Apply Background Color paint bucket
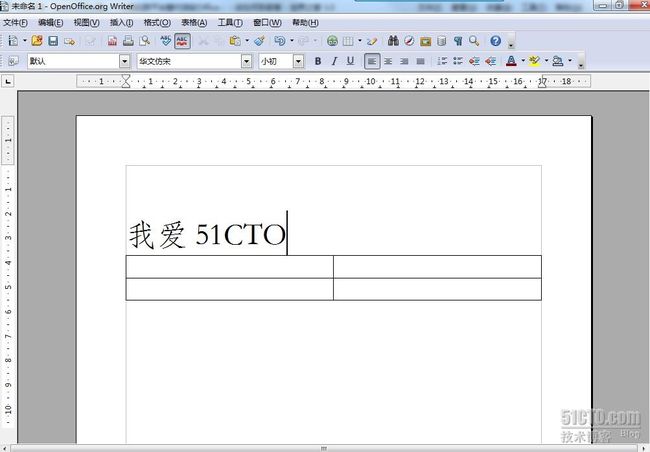The width and height of the screenshot is (650, 452). [558, 61]
